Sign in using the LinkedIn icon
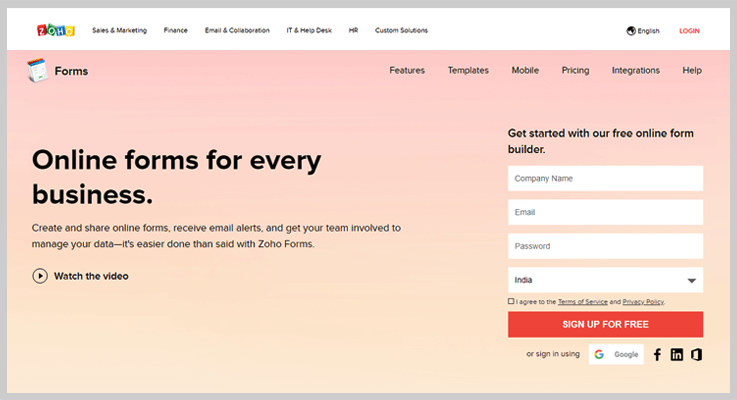737x400 pixels. click(677, 354)
